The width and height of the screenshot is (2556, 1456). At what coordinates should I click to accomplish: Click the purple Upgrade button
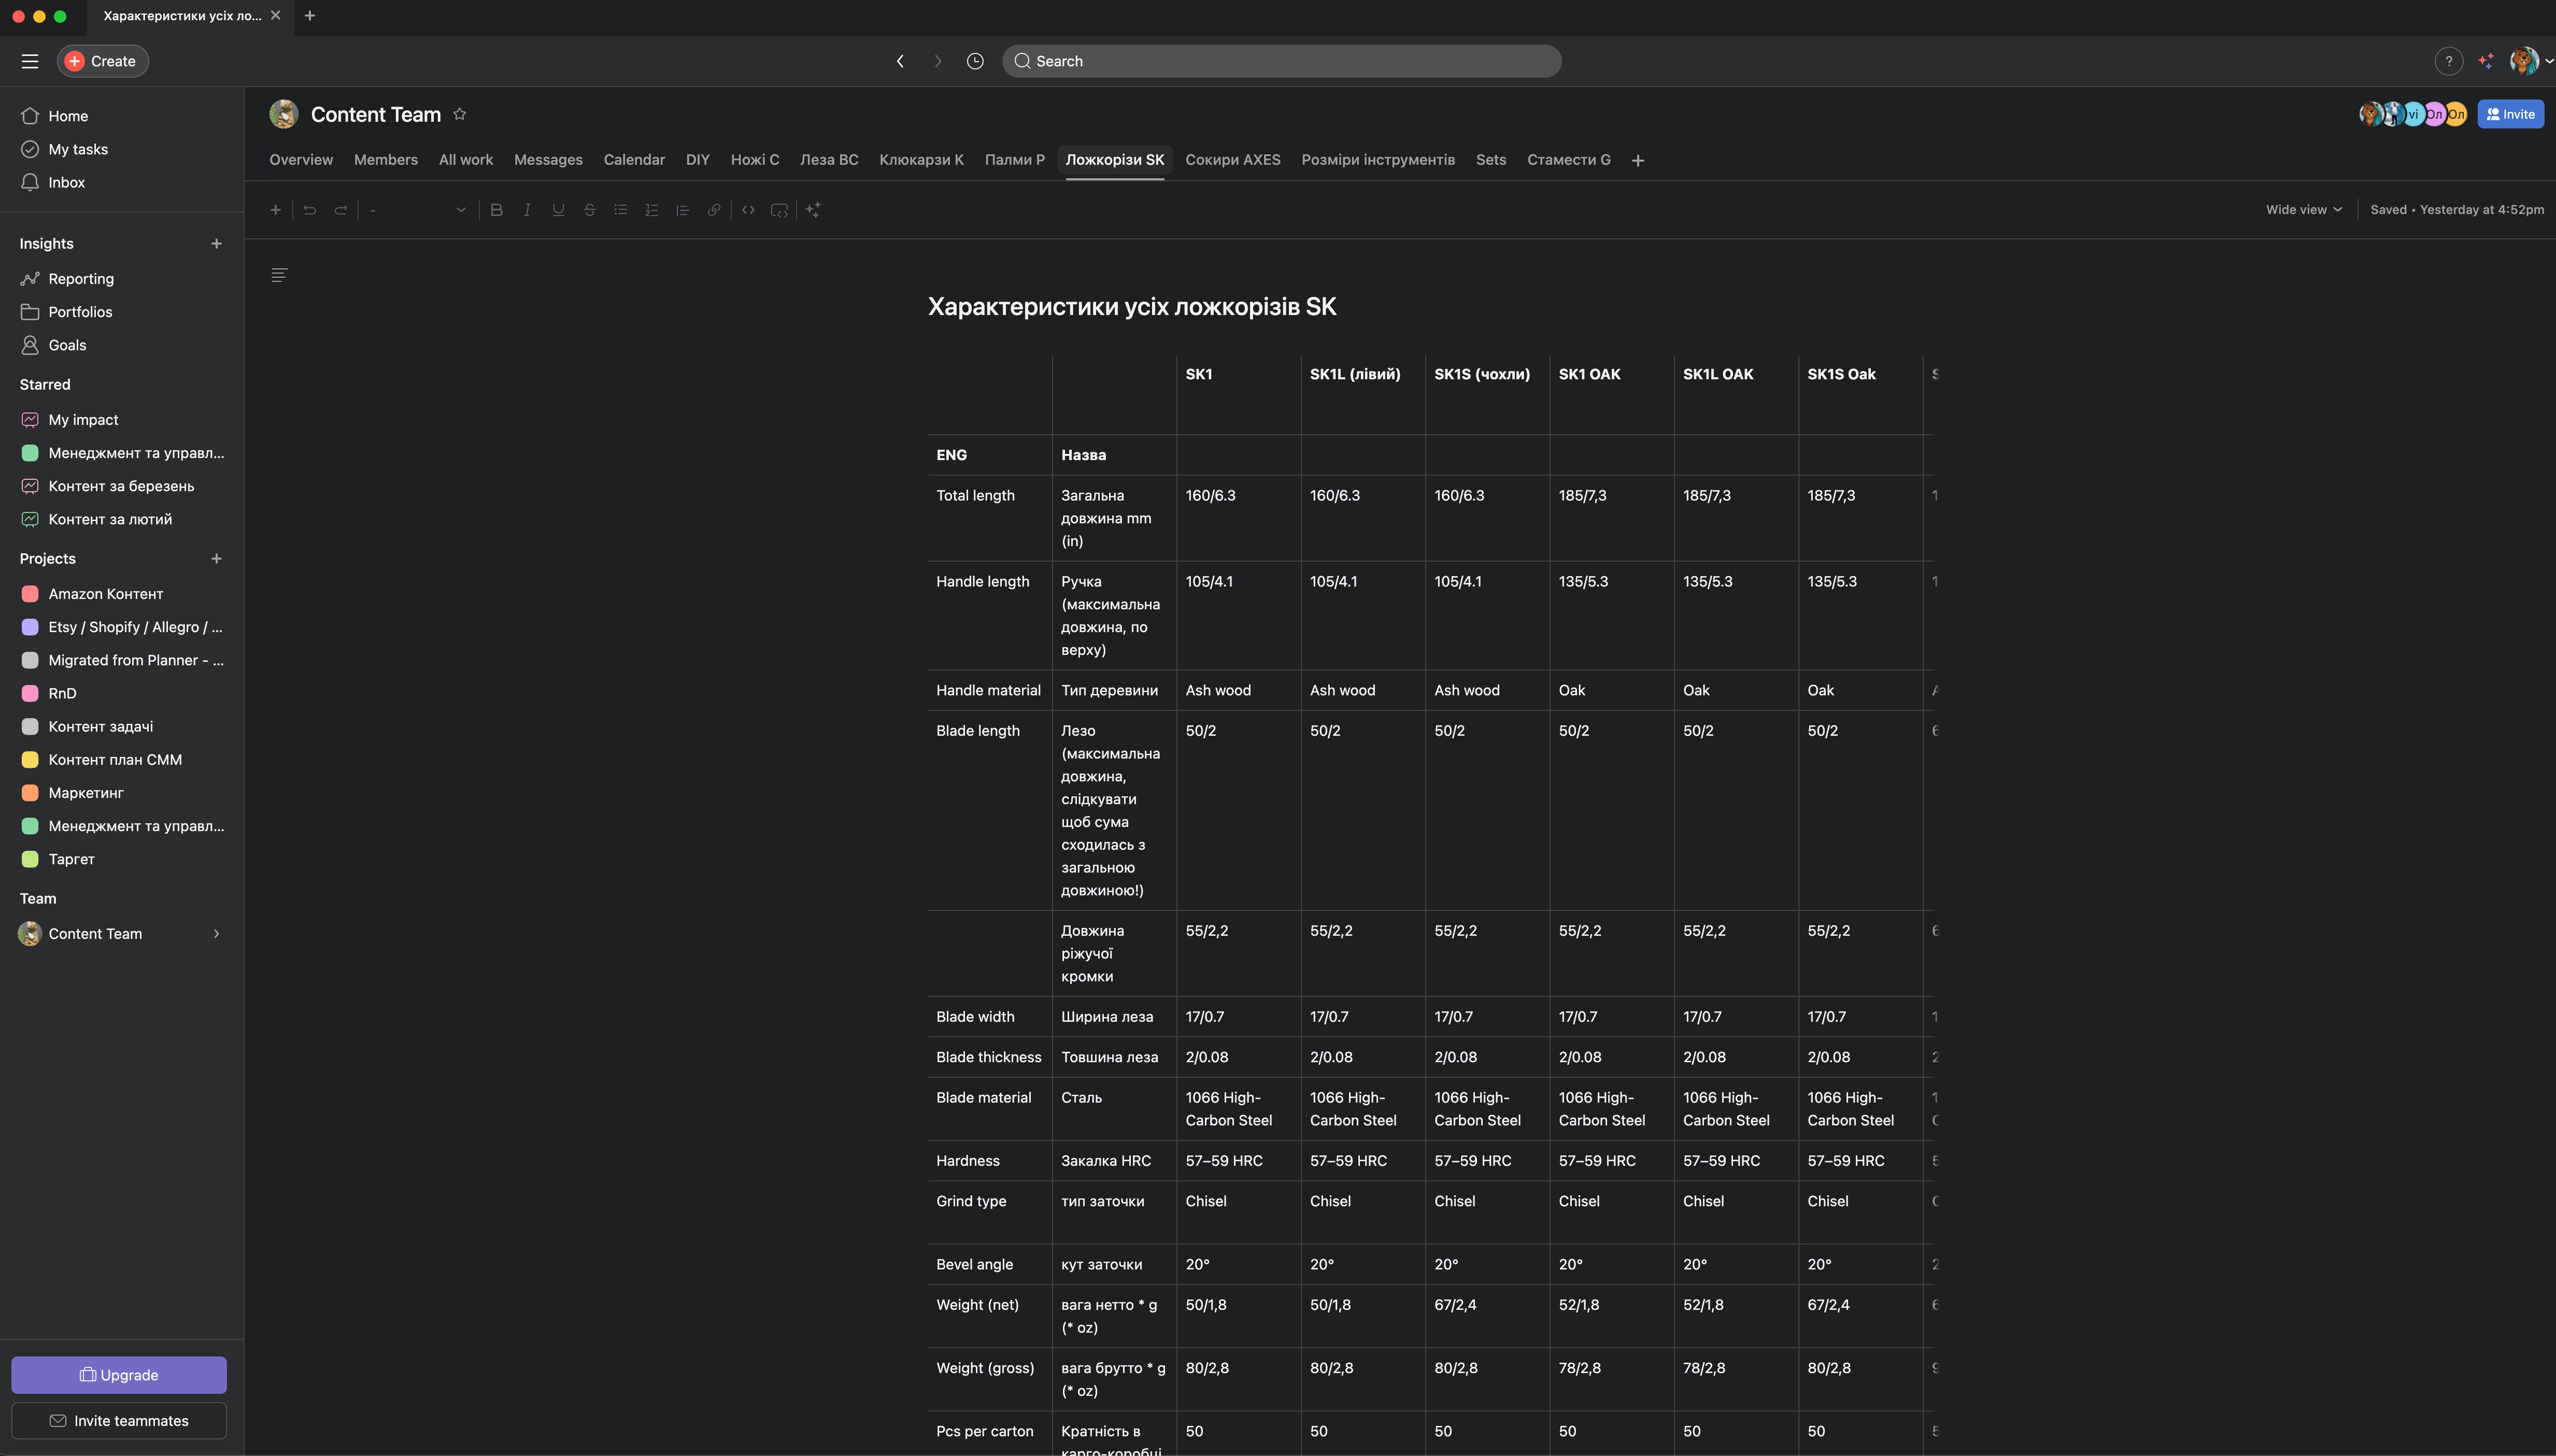point(119,1375)
